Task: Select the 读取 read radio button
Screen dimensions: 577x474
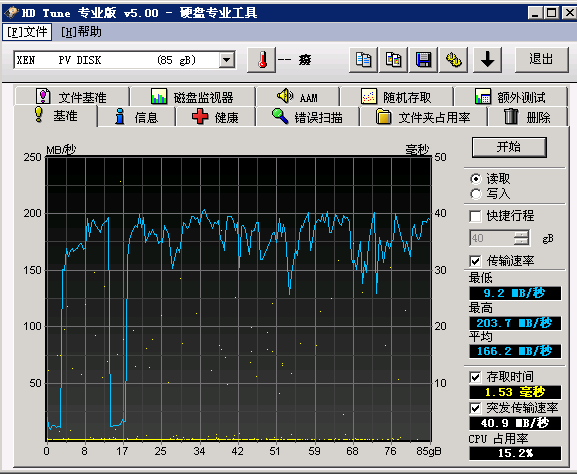Action: click(475, 179)
